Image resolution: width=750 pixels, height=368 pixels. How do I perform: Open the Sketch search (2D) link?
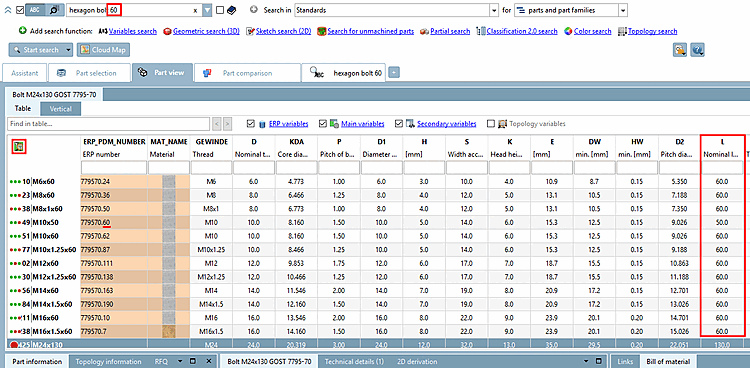click(284, 31)
